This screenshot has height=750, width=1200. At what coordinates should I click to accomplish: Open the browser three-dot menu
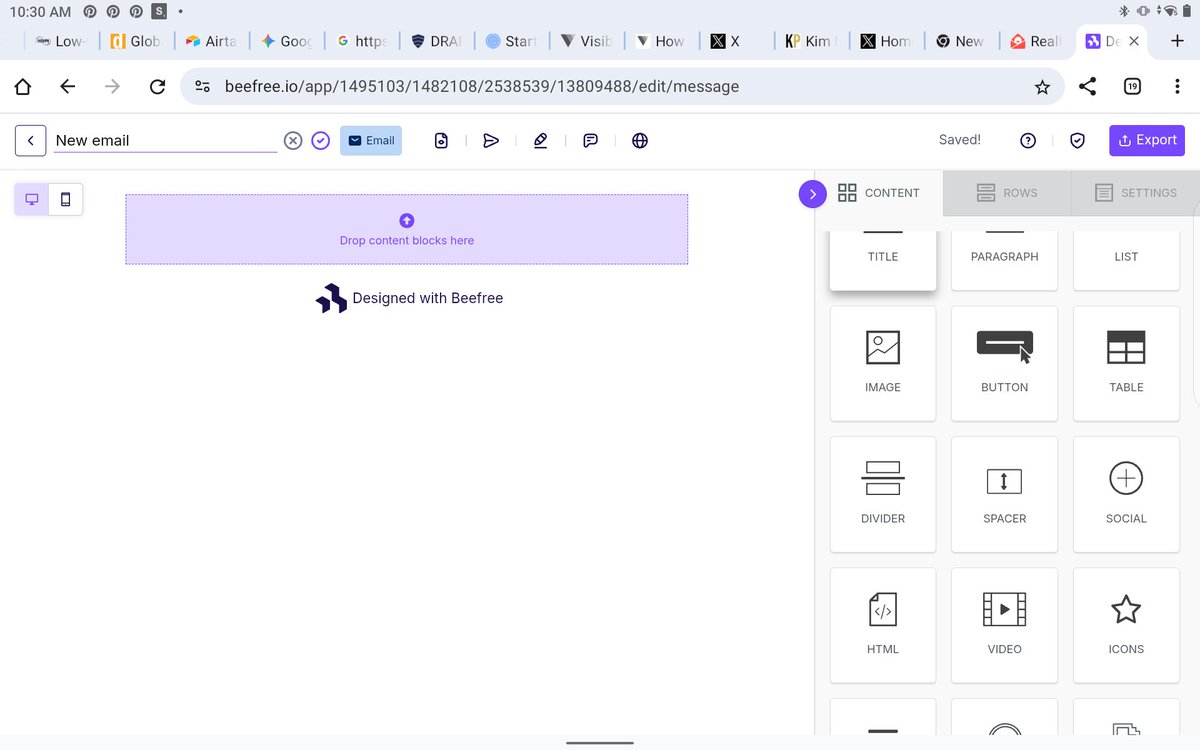click(1177, 87)
